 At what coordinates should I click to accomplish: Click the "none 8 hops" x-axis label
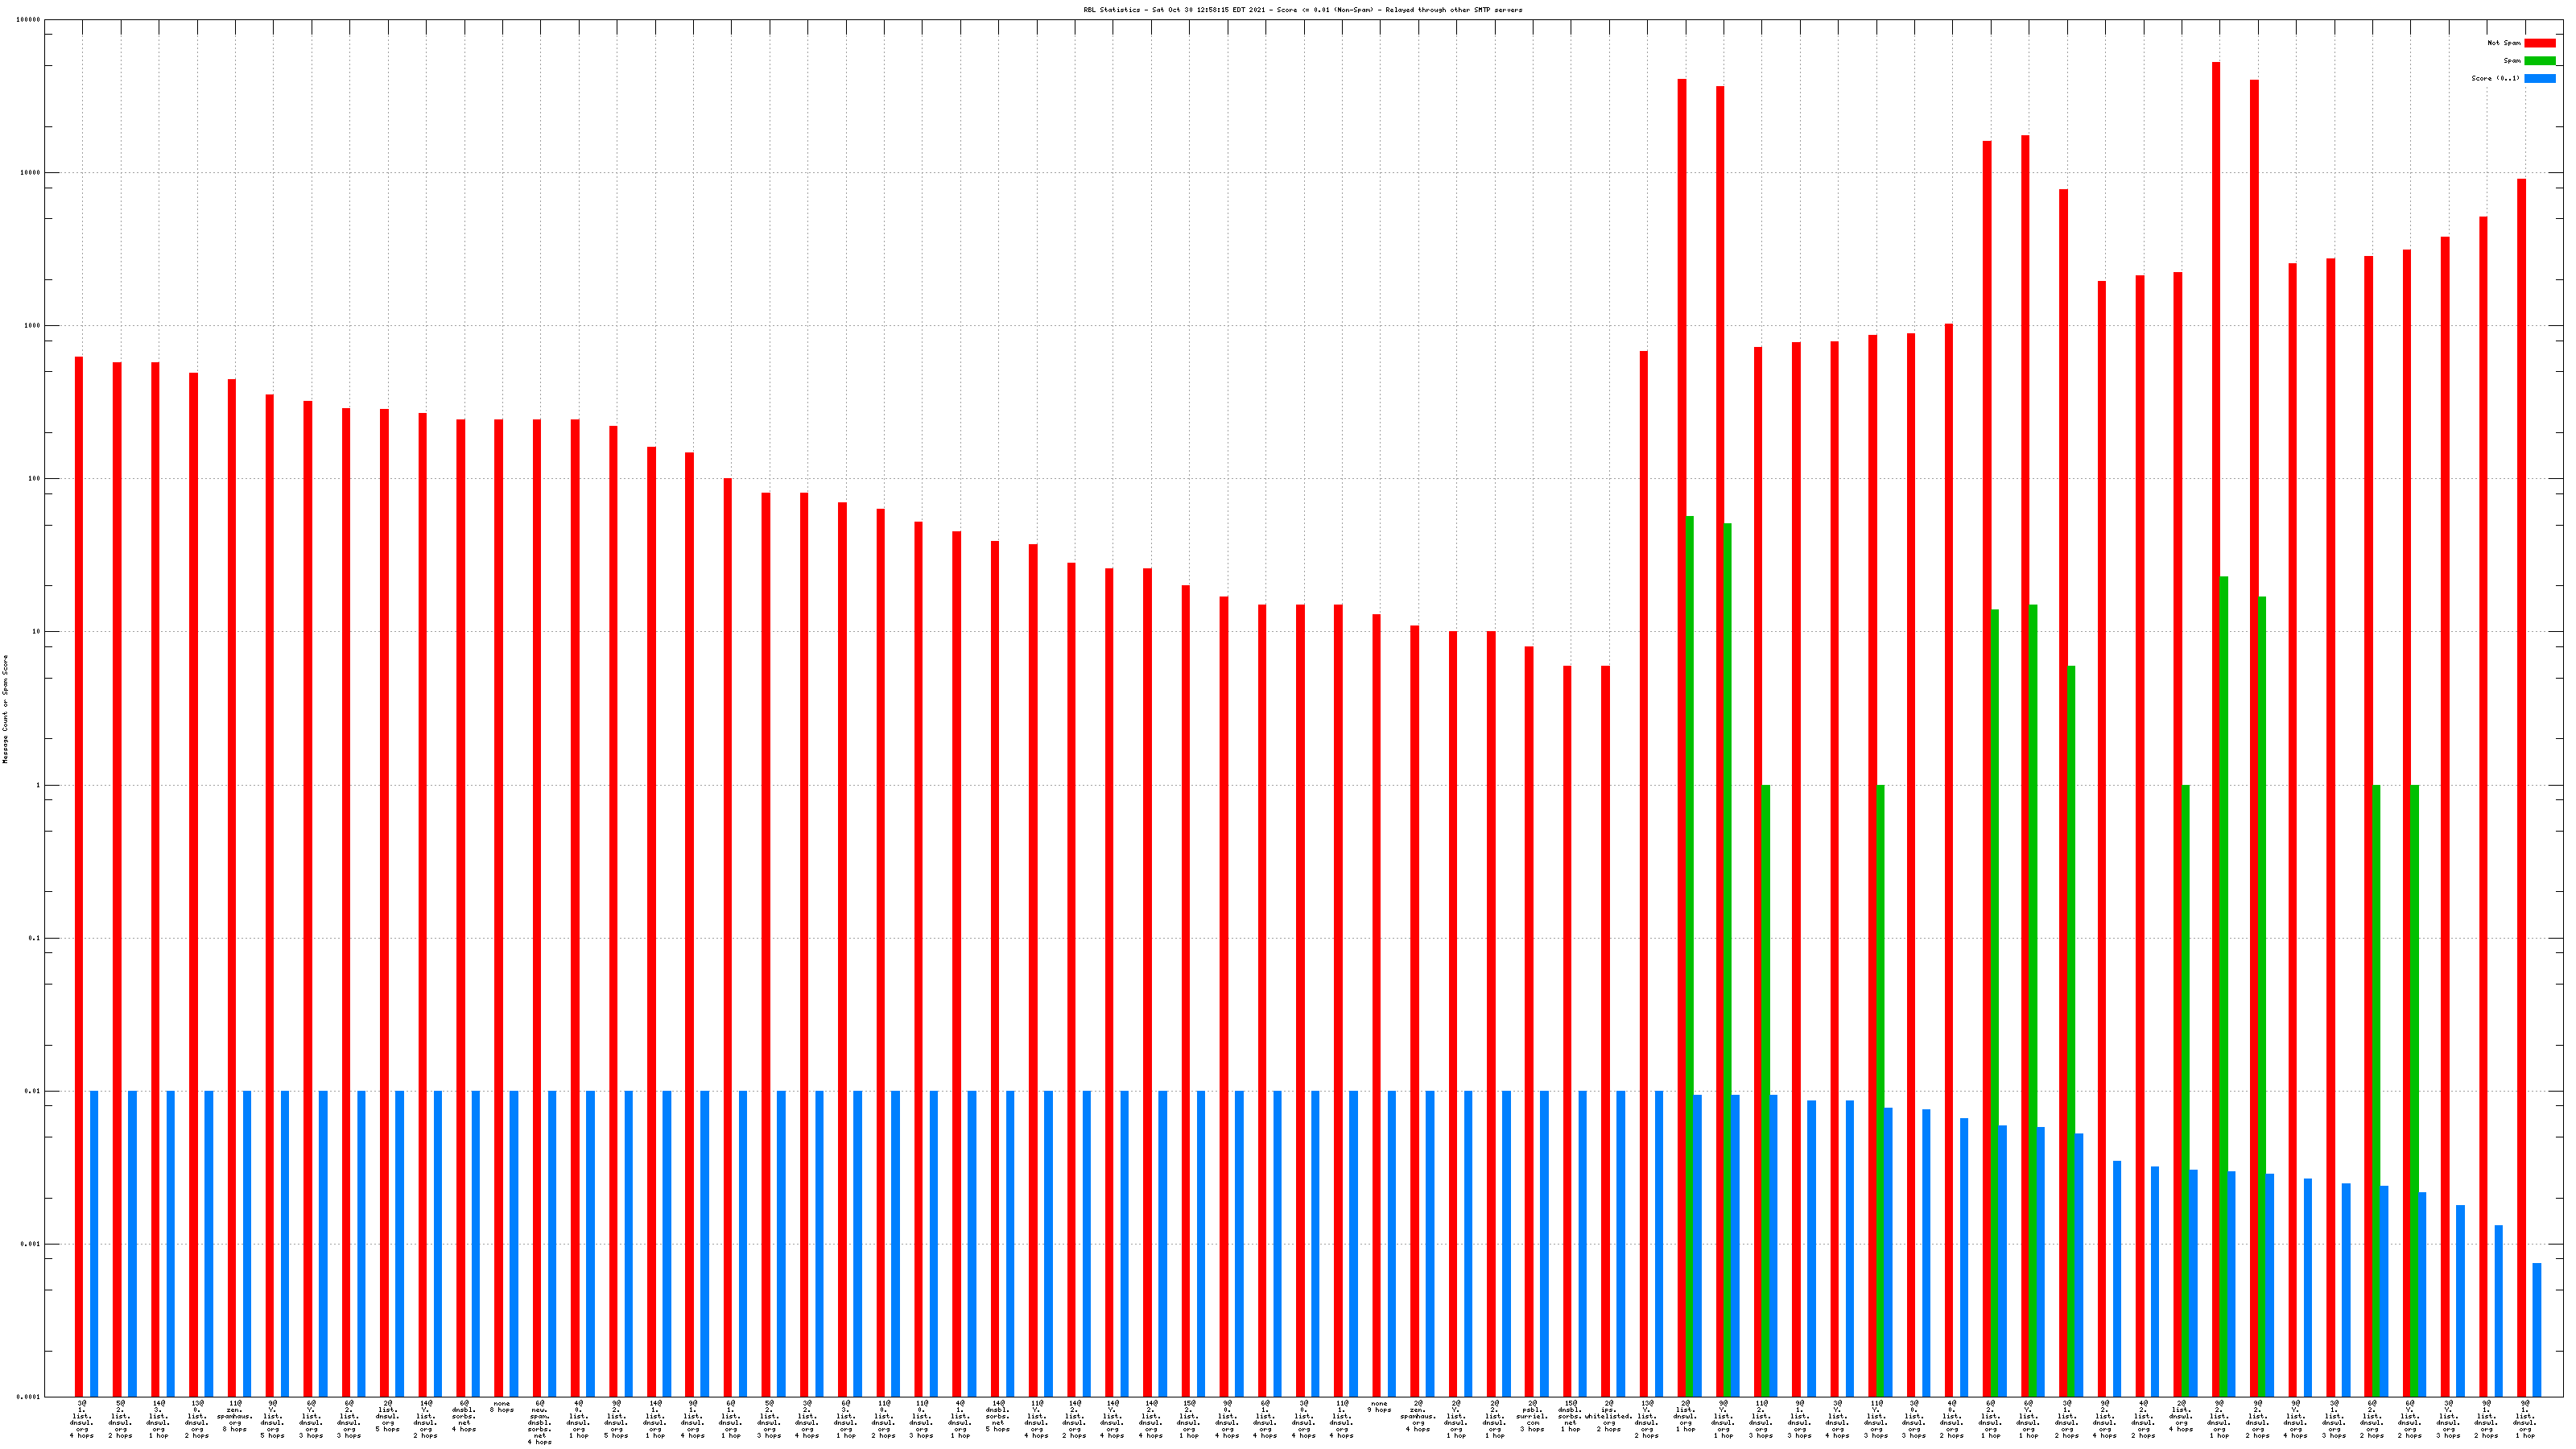502,1407
